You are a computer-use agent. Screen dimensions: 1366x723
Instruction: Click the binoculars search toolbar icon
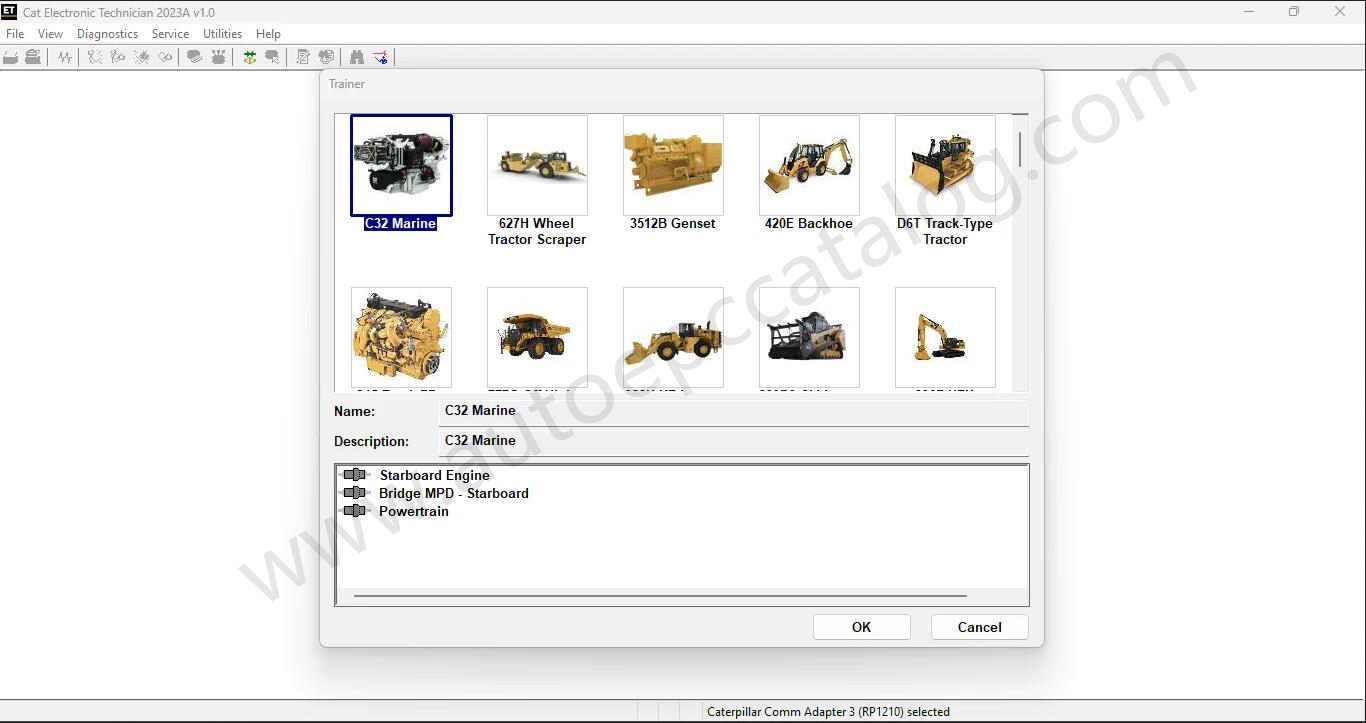357,57
